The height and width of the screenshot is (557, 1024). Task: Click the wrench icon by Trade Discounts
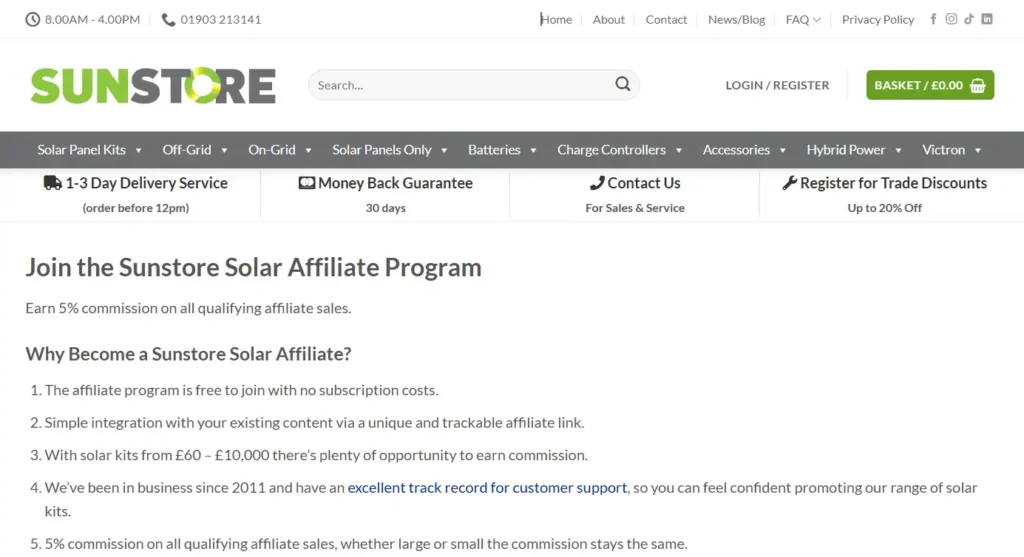790,183
